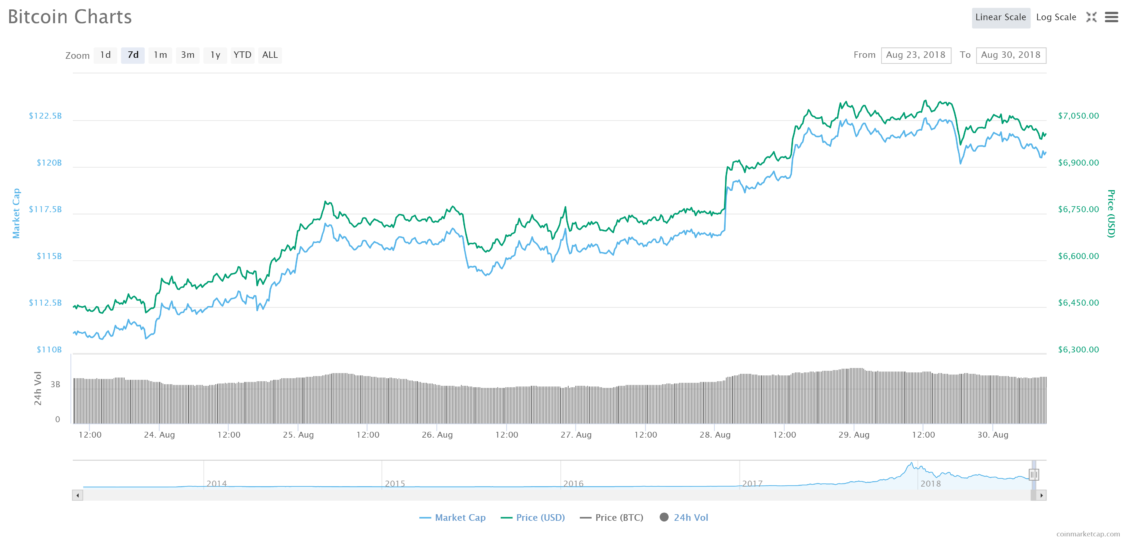Screen dimensions: 1140x540
Task: Select ALL zoom range
Action: tap(270, 55)
